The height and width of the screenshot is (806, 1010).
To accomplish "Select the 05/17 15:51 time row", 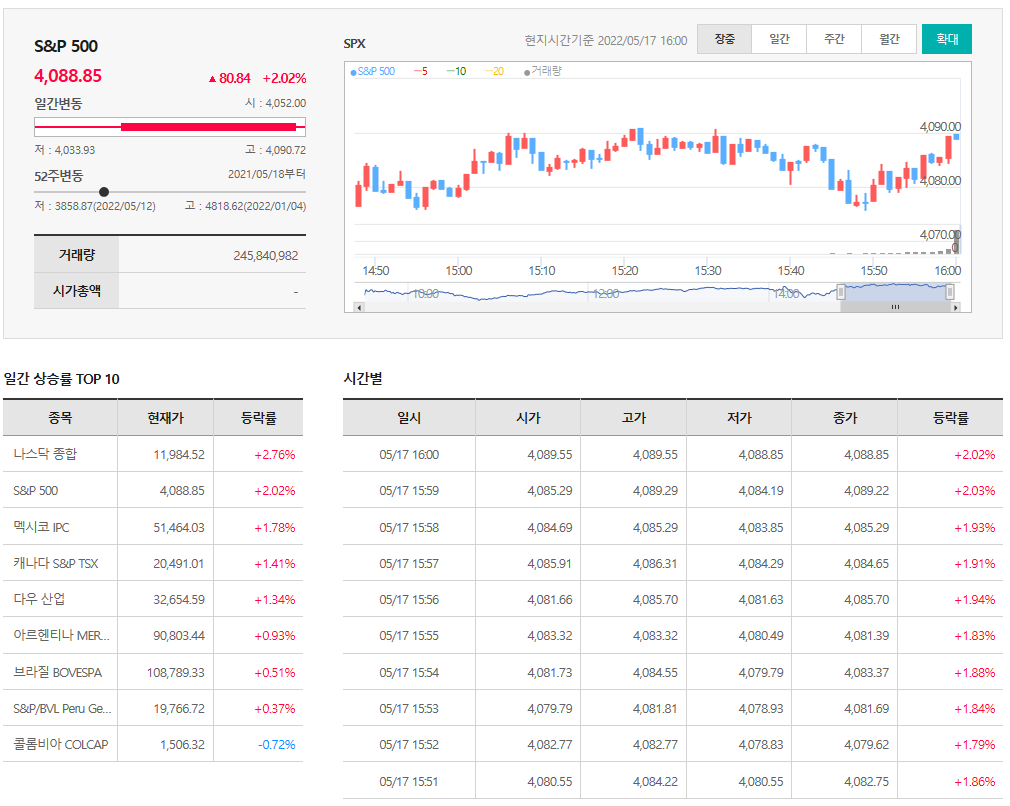I will (672, 781).
